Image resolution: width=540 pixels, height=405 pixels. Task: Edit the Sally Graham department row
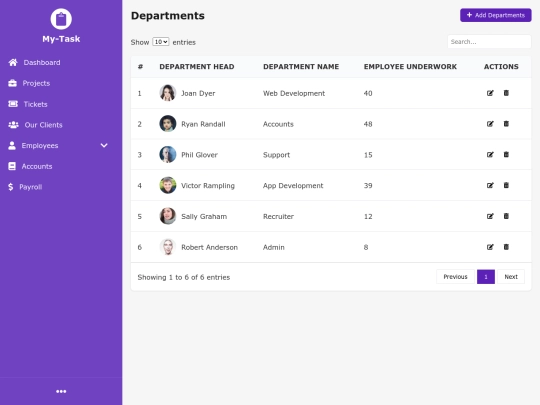(490, 216)
